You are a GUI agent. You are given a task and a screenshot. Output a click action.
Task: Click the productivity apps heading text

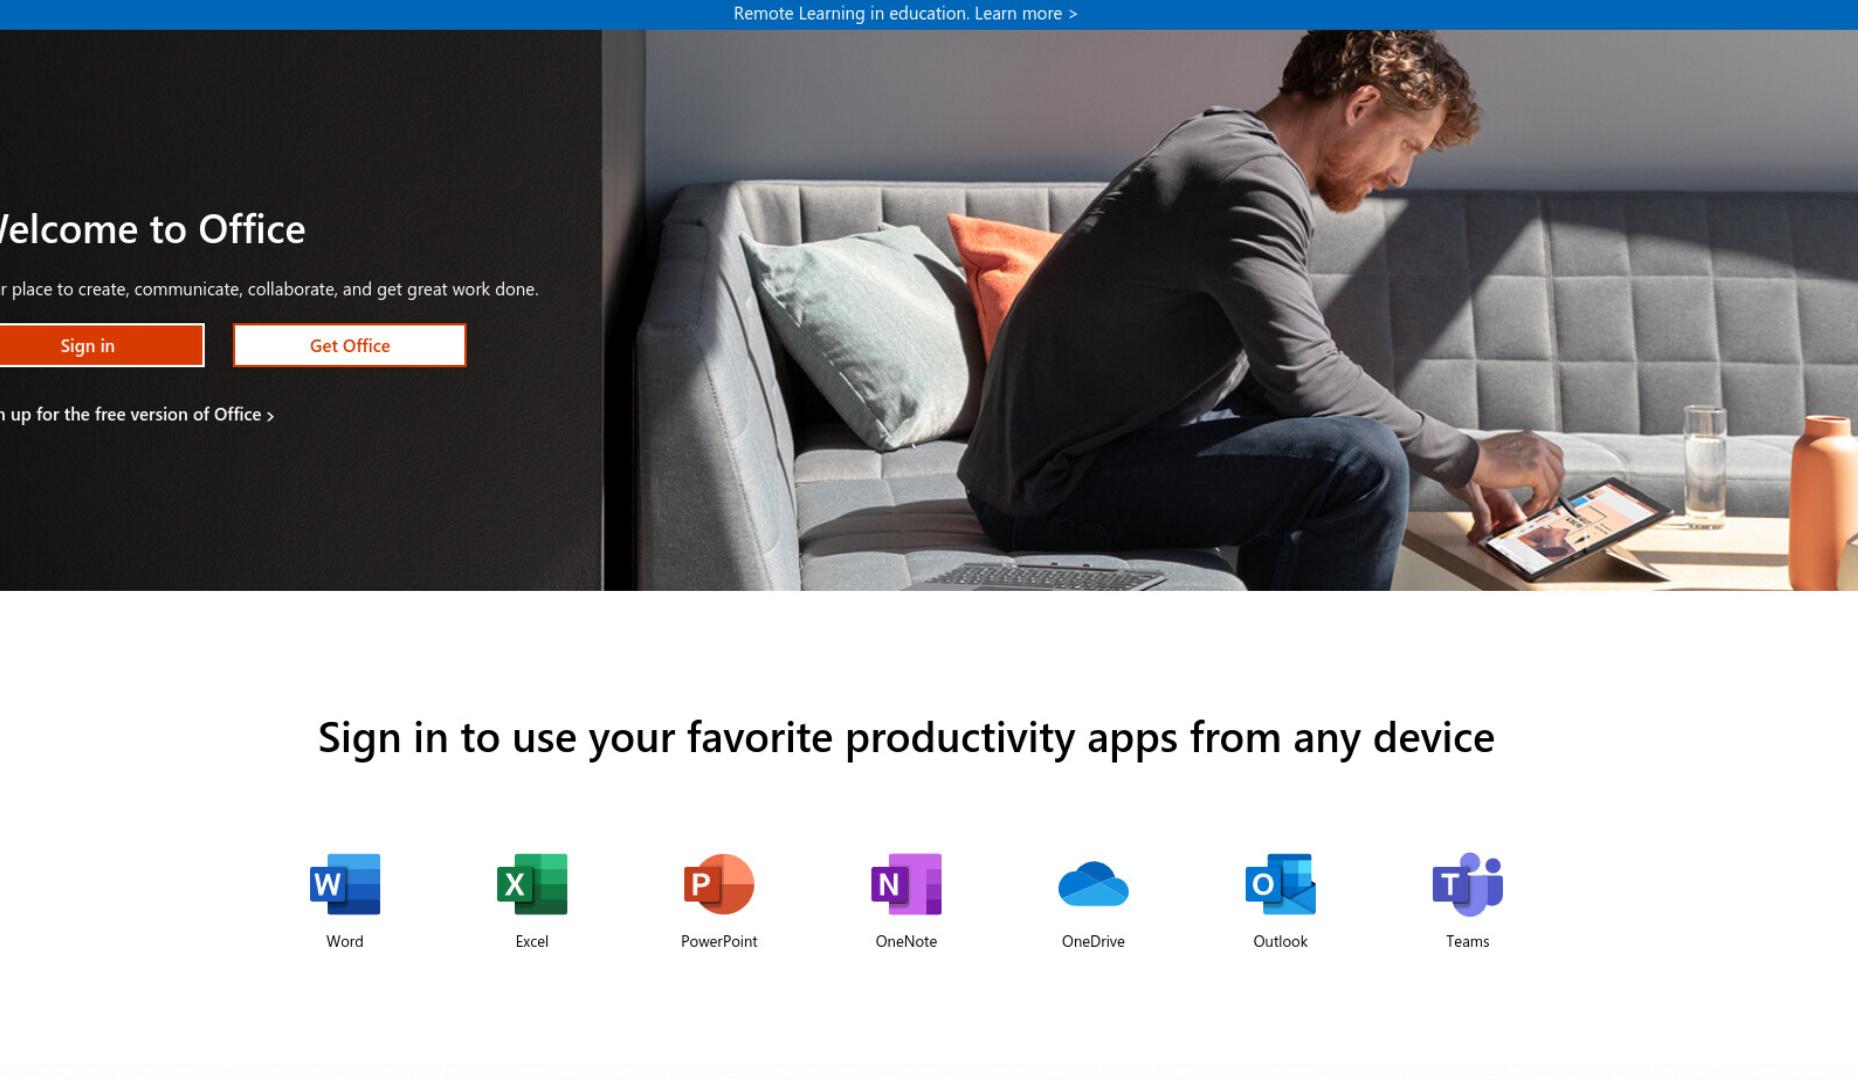(906, 738)
